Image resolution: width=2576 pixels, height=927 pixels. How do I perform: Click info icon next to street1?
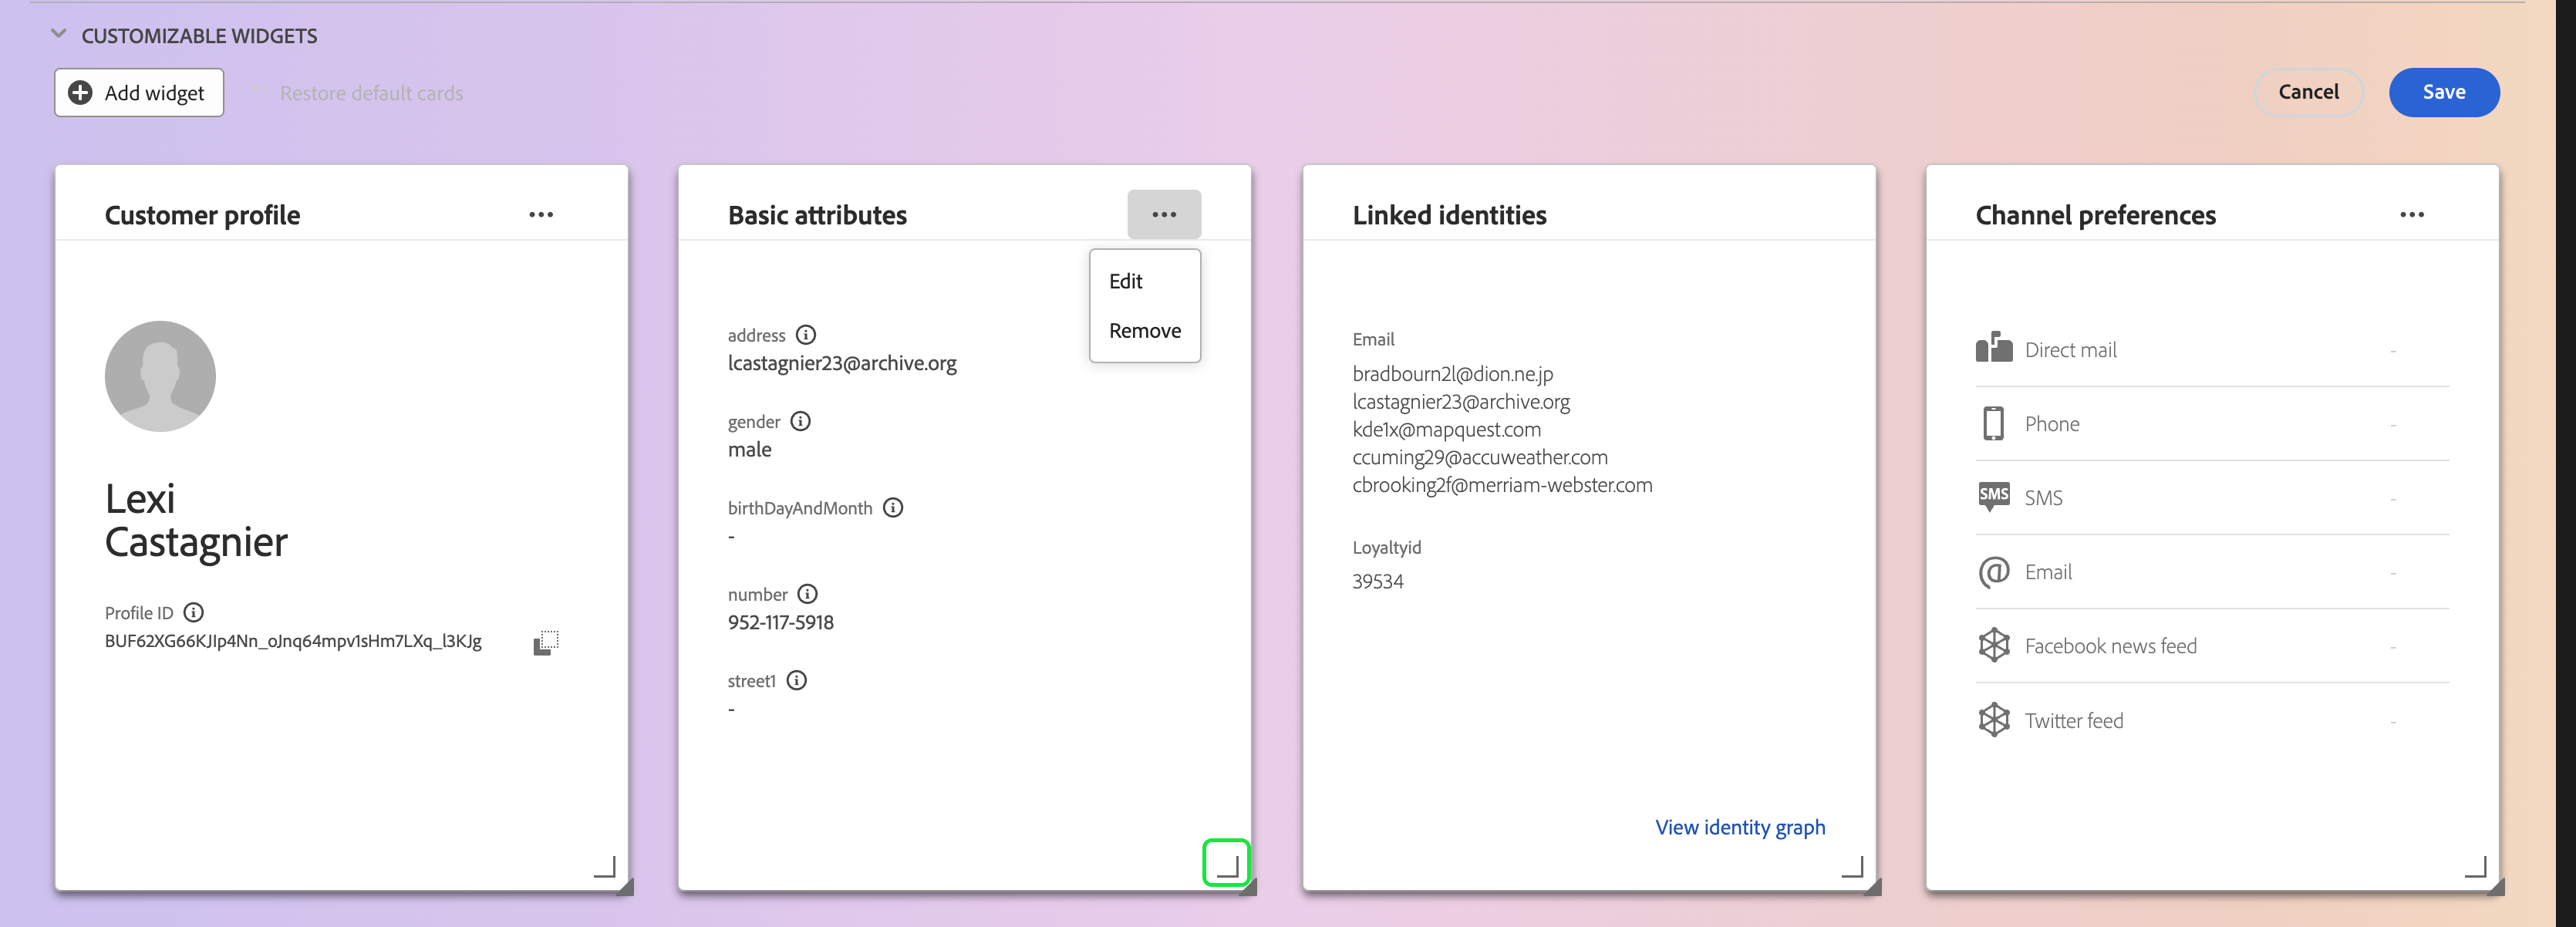click(x=796, y=681)
